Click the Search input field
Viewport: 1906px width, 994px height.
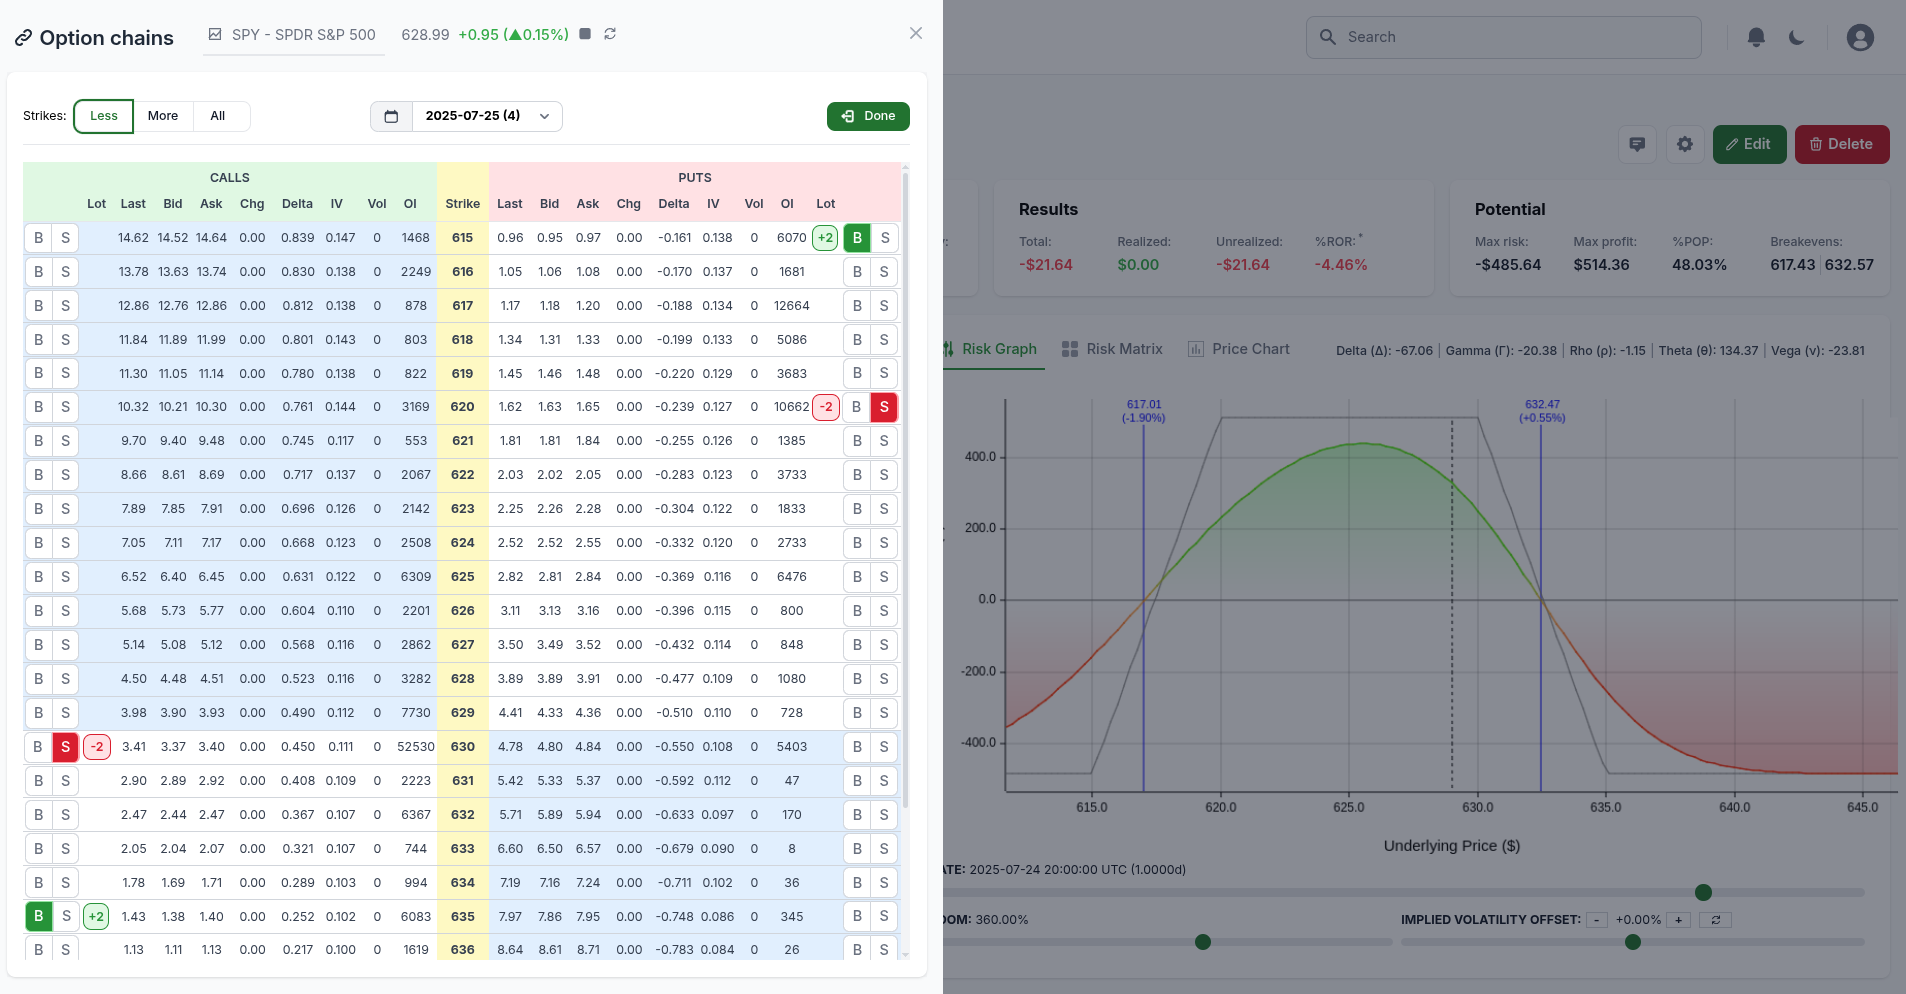[x=1503, y=37]
